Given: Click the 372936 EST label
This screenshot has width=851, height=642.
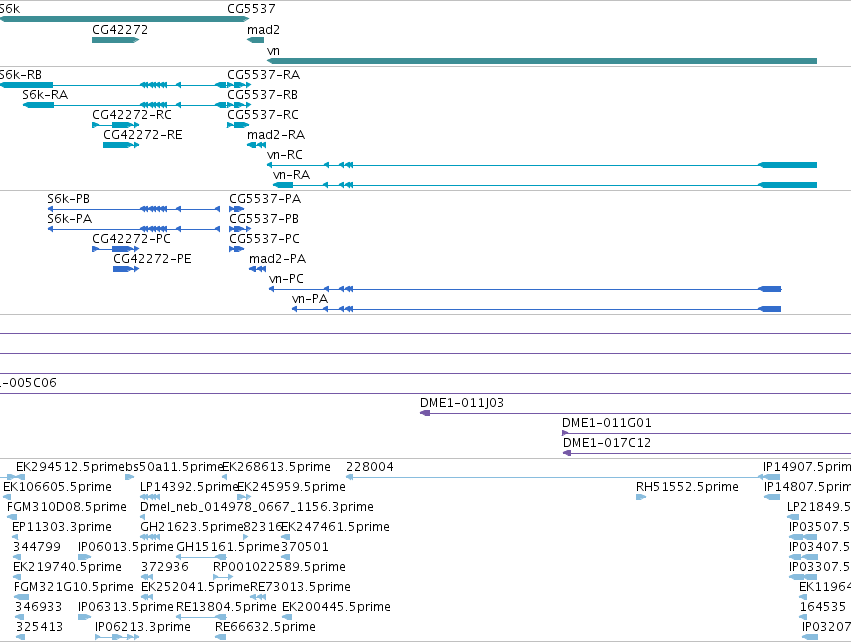Looking at the screenshot, I should (164, 567).
